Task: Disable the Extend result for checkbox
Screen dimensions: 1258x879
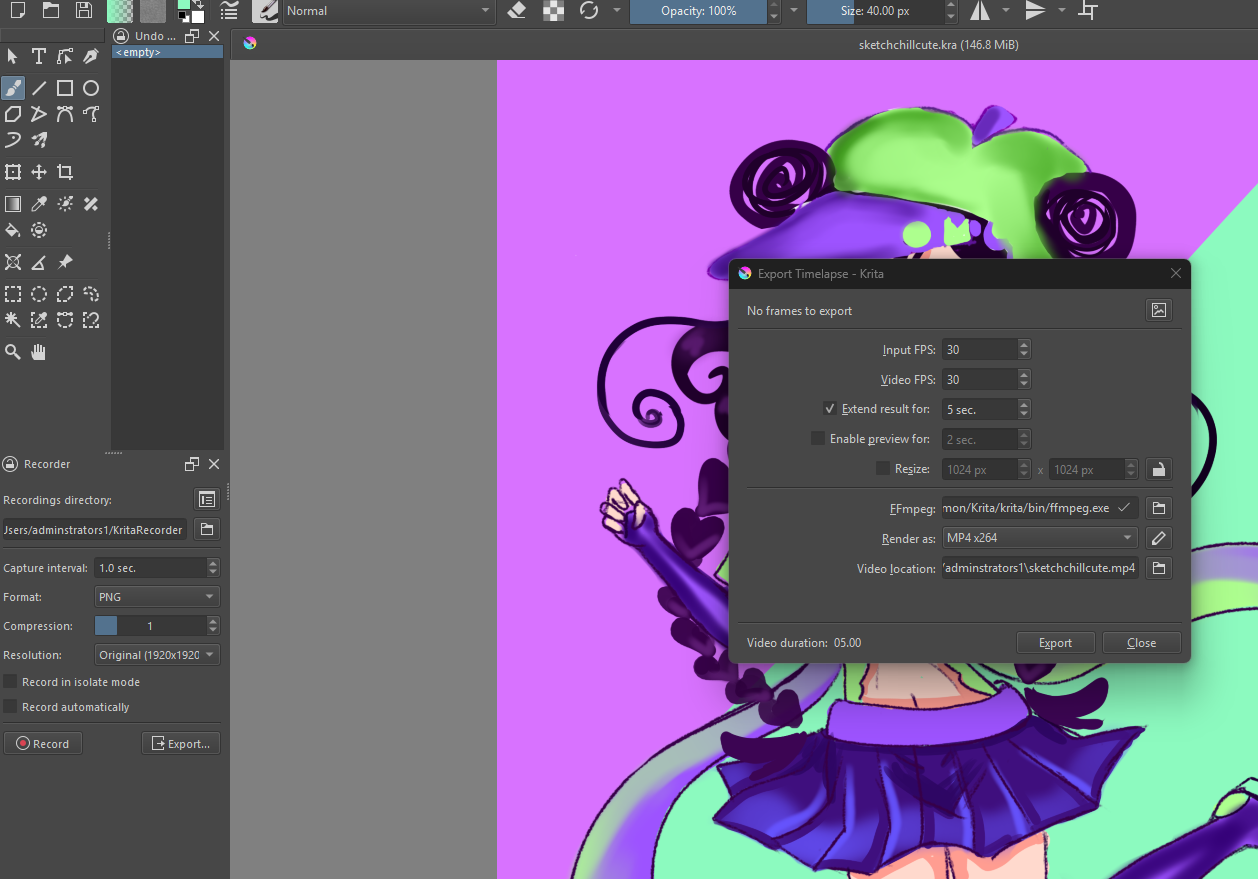Action: (x=829, y=409)
